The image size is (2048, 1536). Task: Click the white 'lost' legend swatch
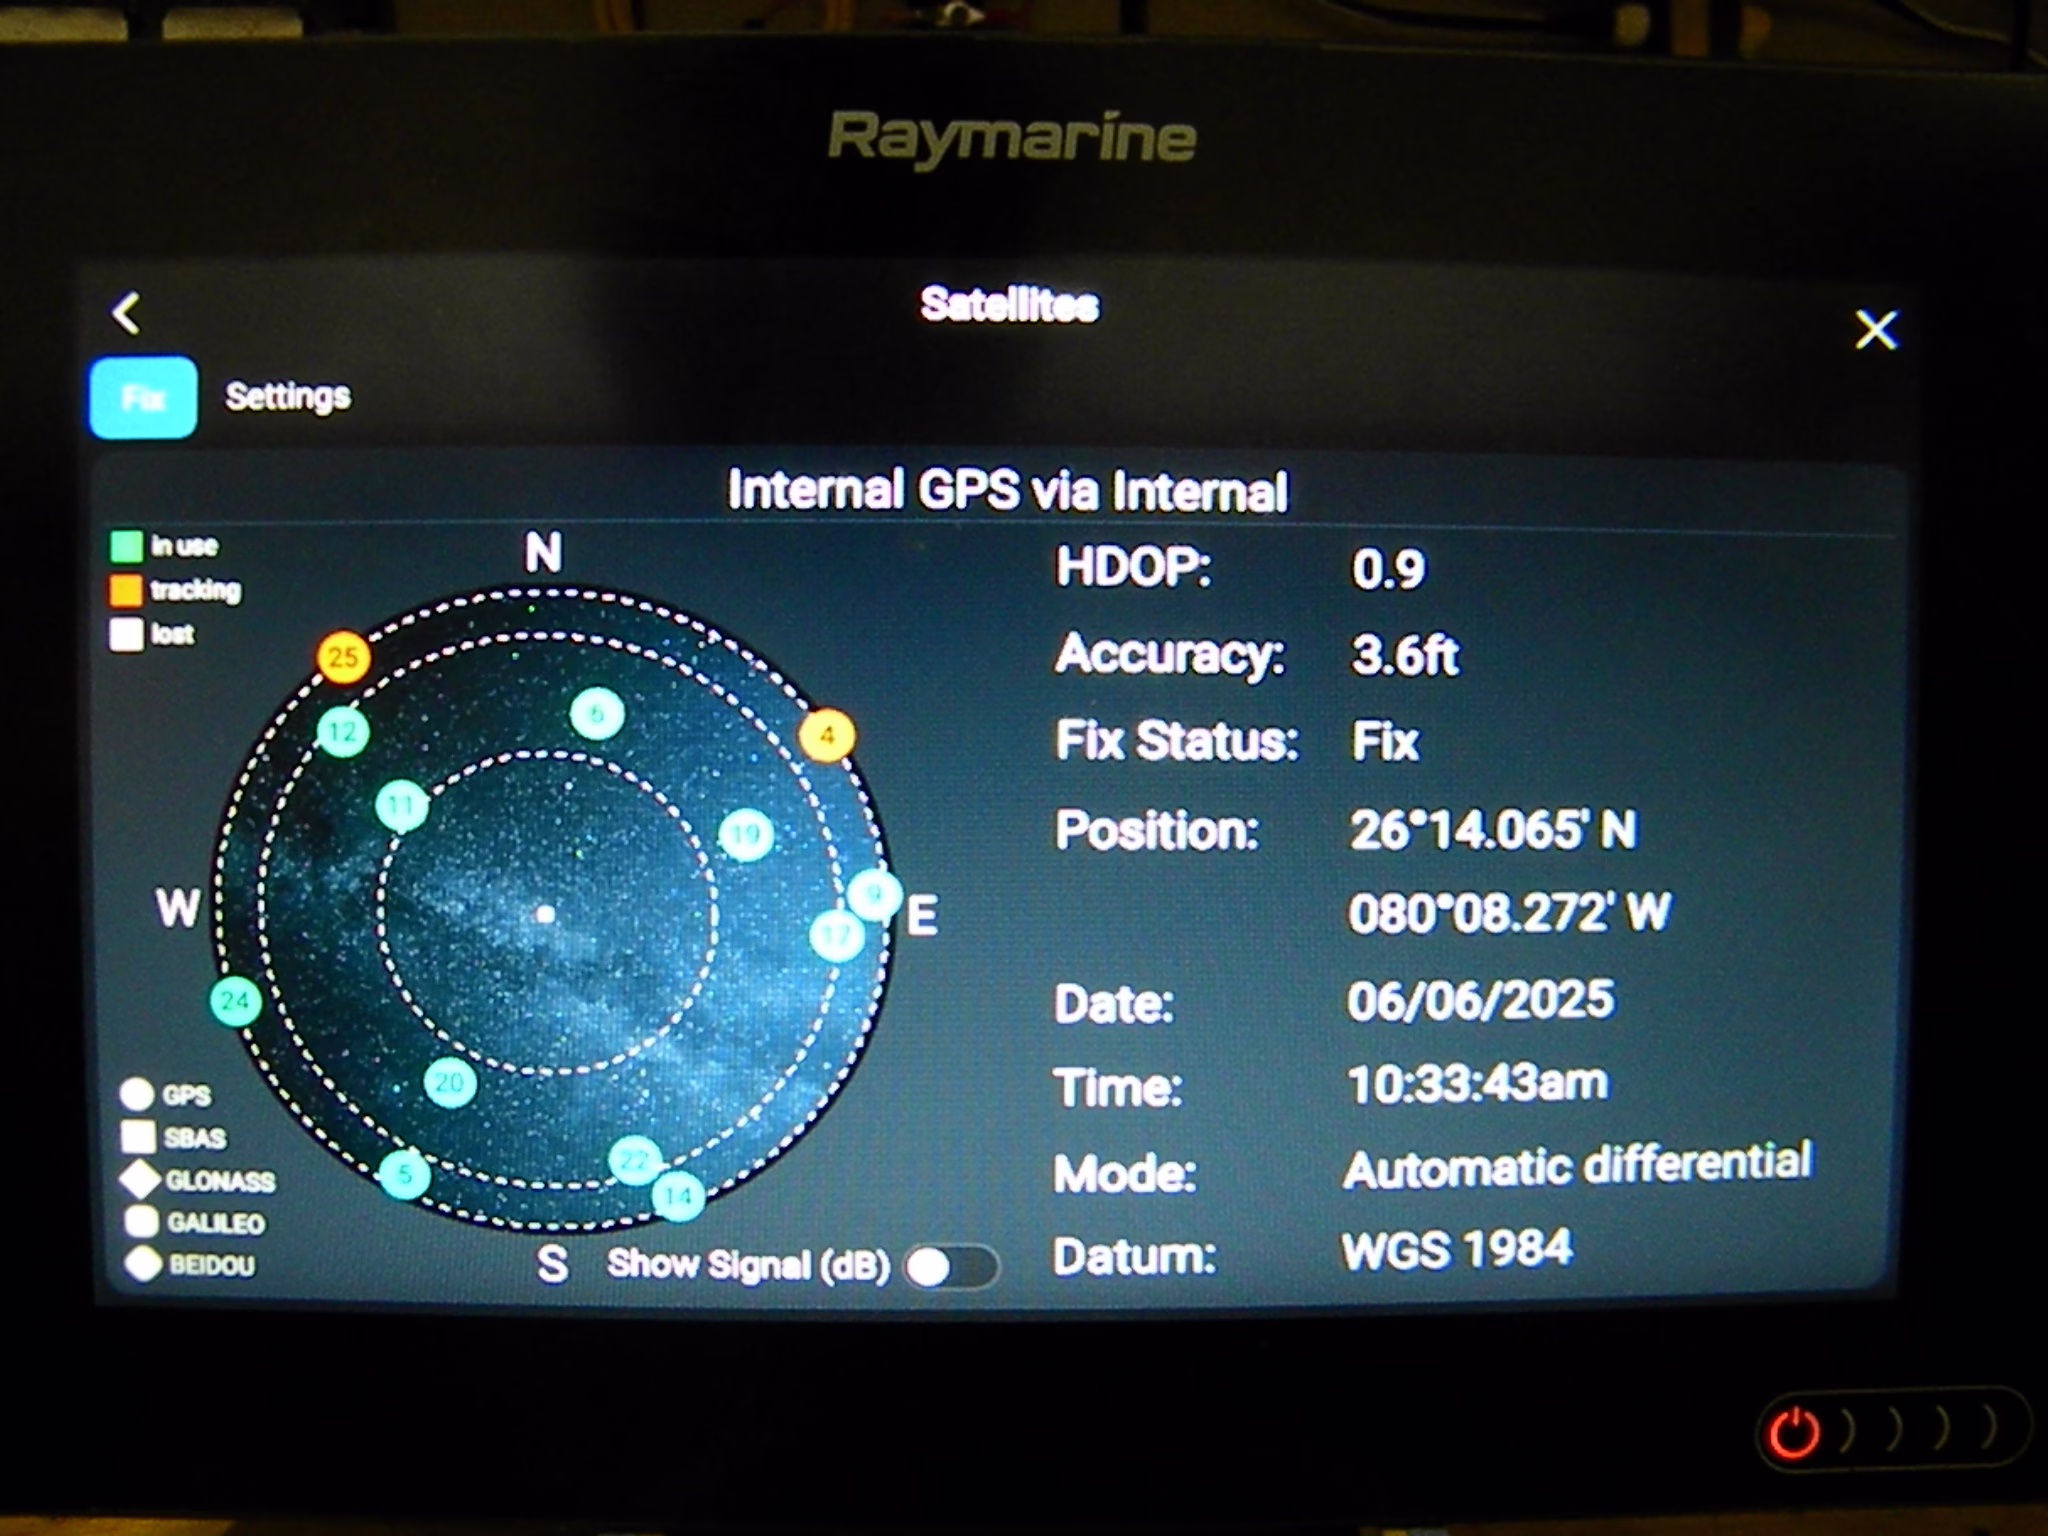(x=126, y=635)
